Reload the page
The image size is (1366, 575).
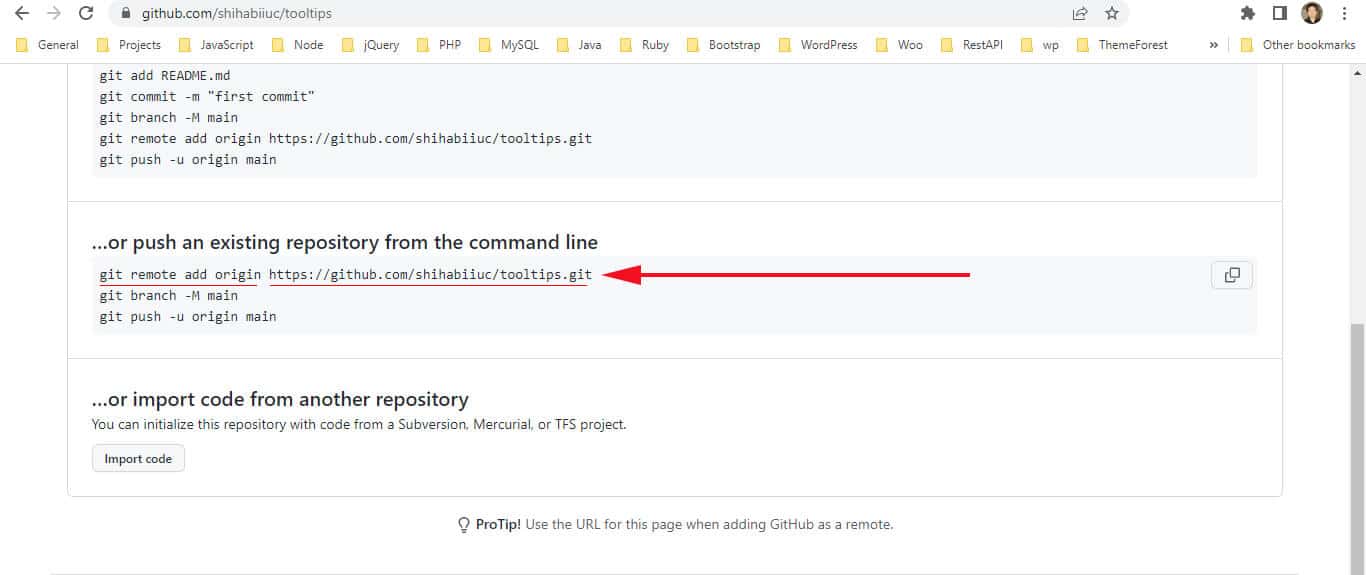(x=86, y=14)
